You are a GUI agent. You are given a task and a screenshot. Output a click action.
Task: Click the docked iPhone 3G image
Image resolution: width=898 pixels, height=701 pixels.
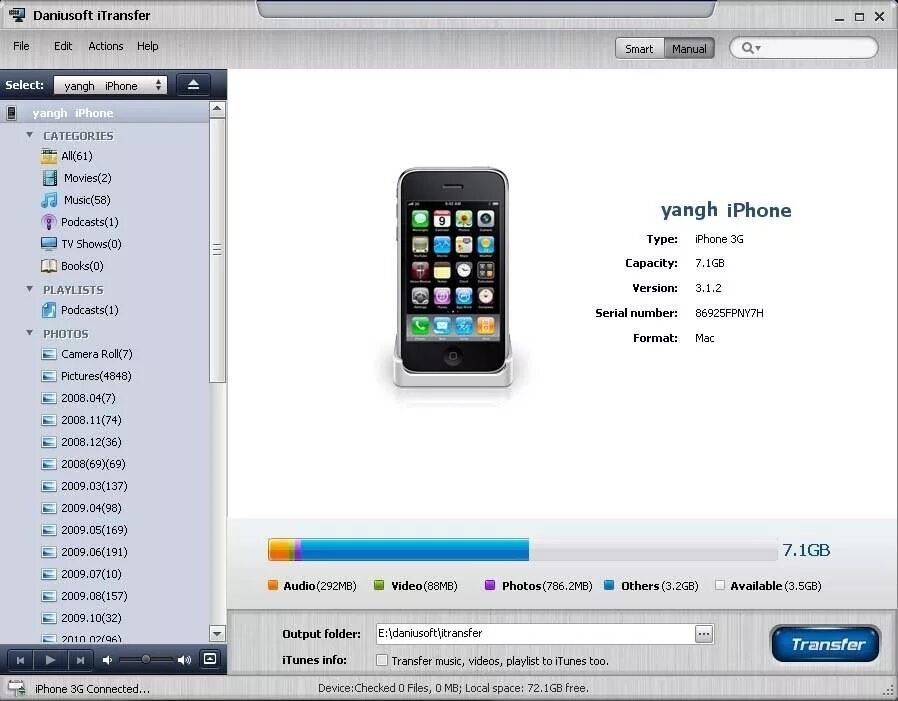tap(452, 278)
